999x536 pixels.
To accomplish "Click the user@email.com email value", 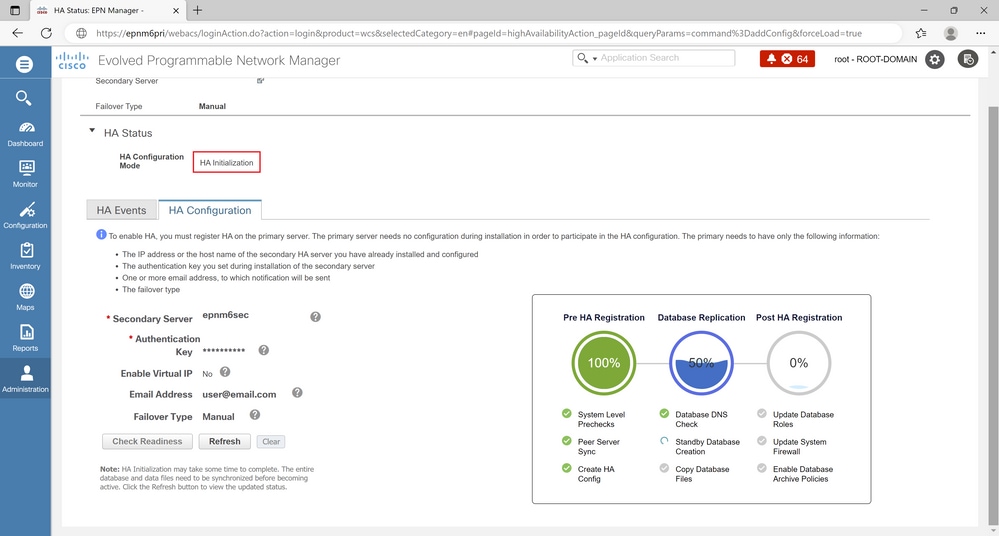I will [240, 395].
